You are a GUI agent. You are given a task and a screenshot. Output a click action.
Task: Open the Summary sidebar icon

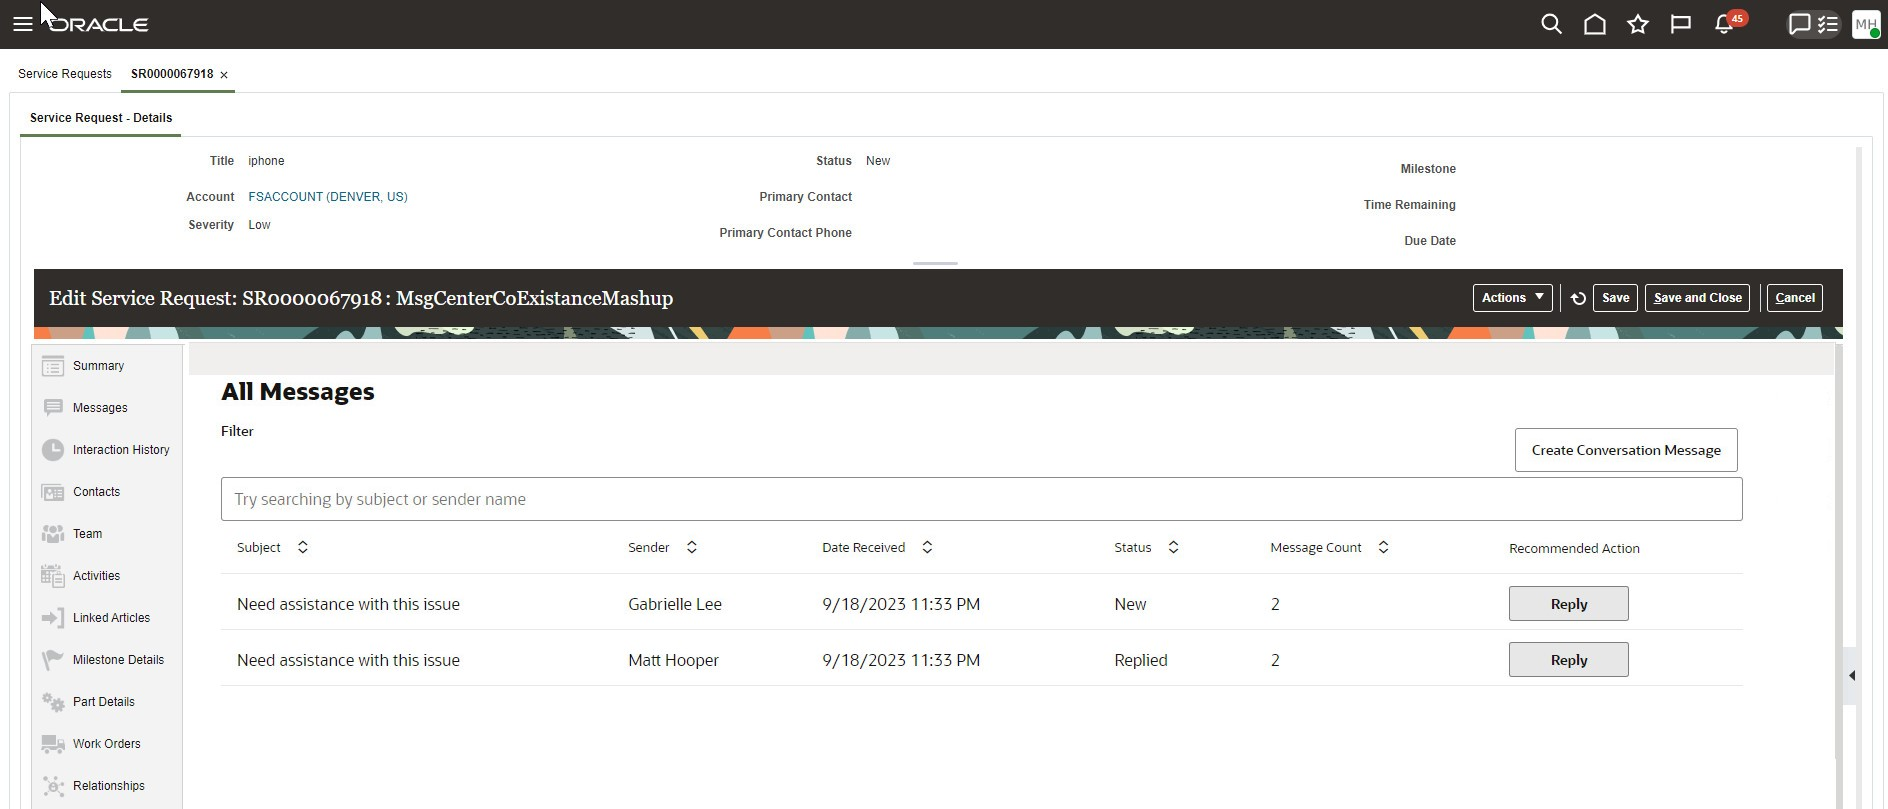(53, 366)
